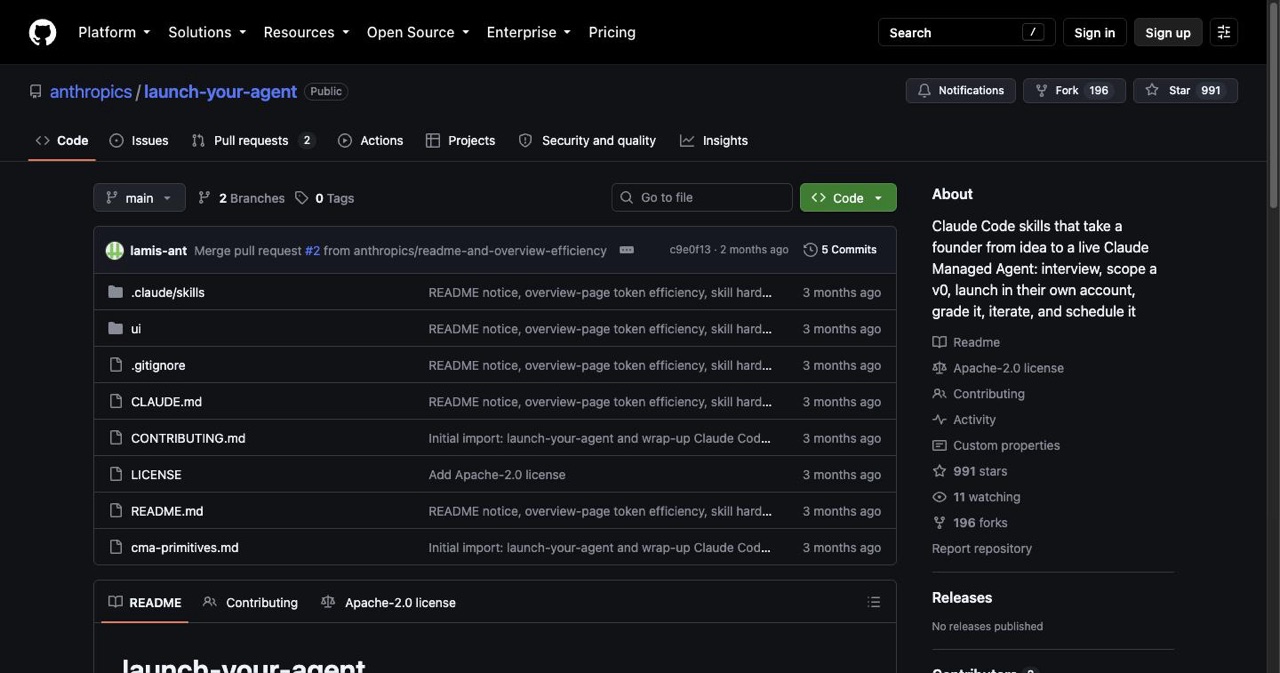Open 'Add Apache-2.0 license' commit message
This screenshot has height=673, width=1280.
pos(497,474)
